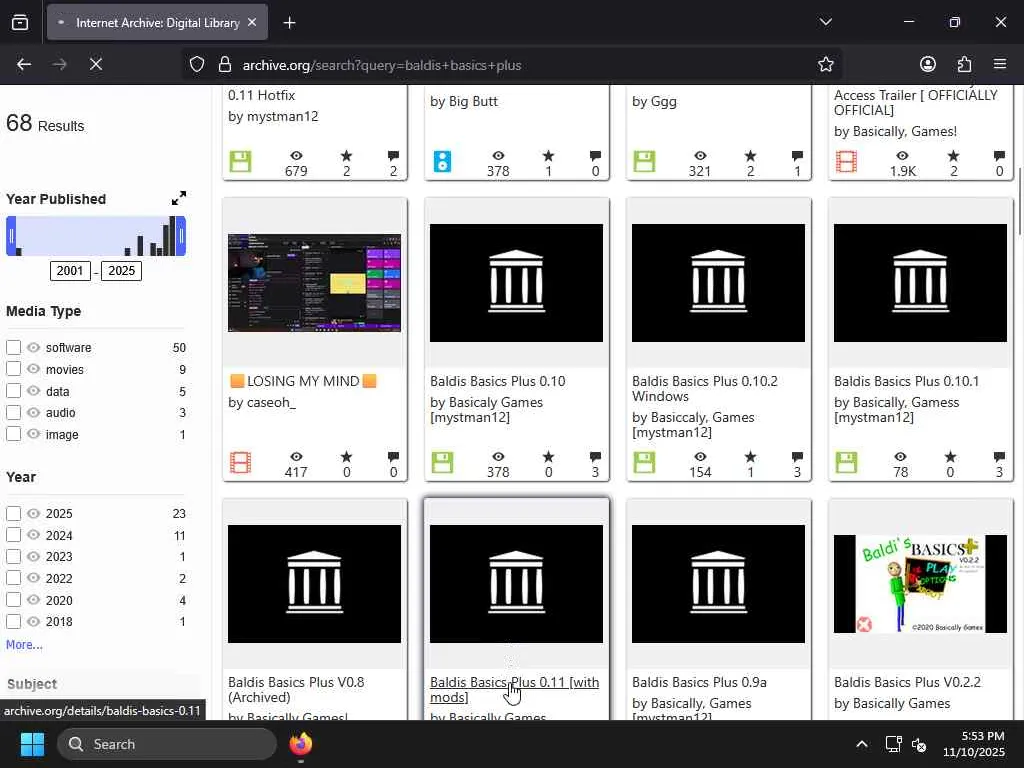Open the Firefox application menu
Viewport: 1024px width, 768px height.
pos(1000,64)
